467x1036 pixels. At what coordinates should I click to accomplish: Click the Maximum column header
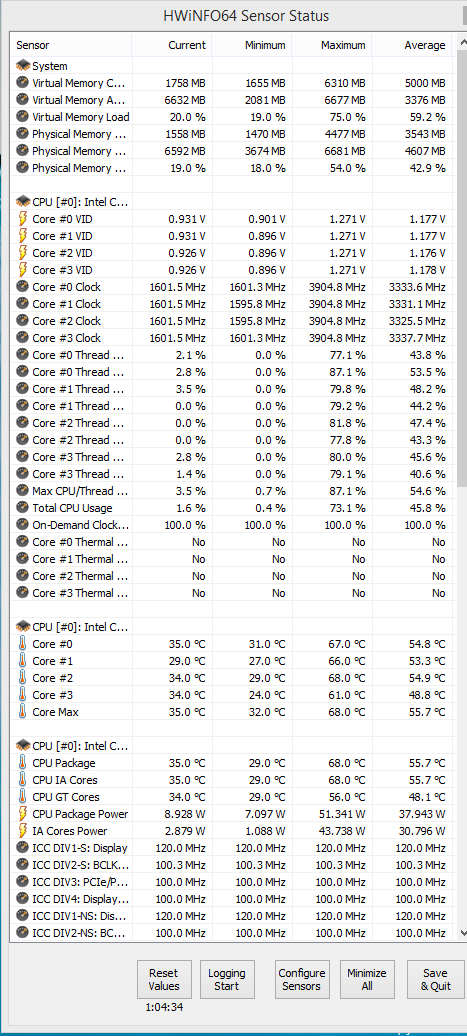[x=331, y=45]
